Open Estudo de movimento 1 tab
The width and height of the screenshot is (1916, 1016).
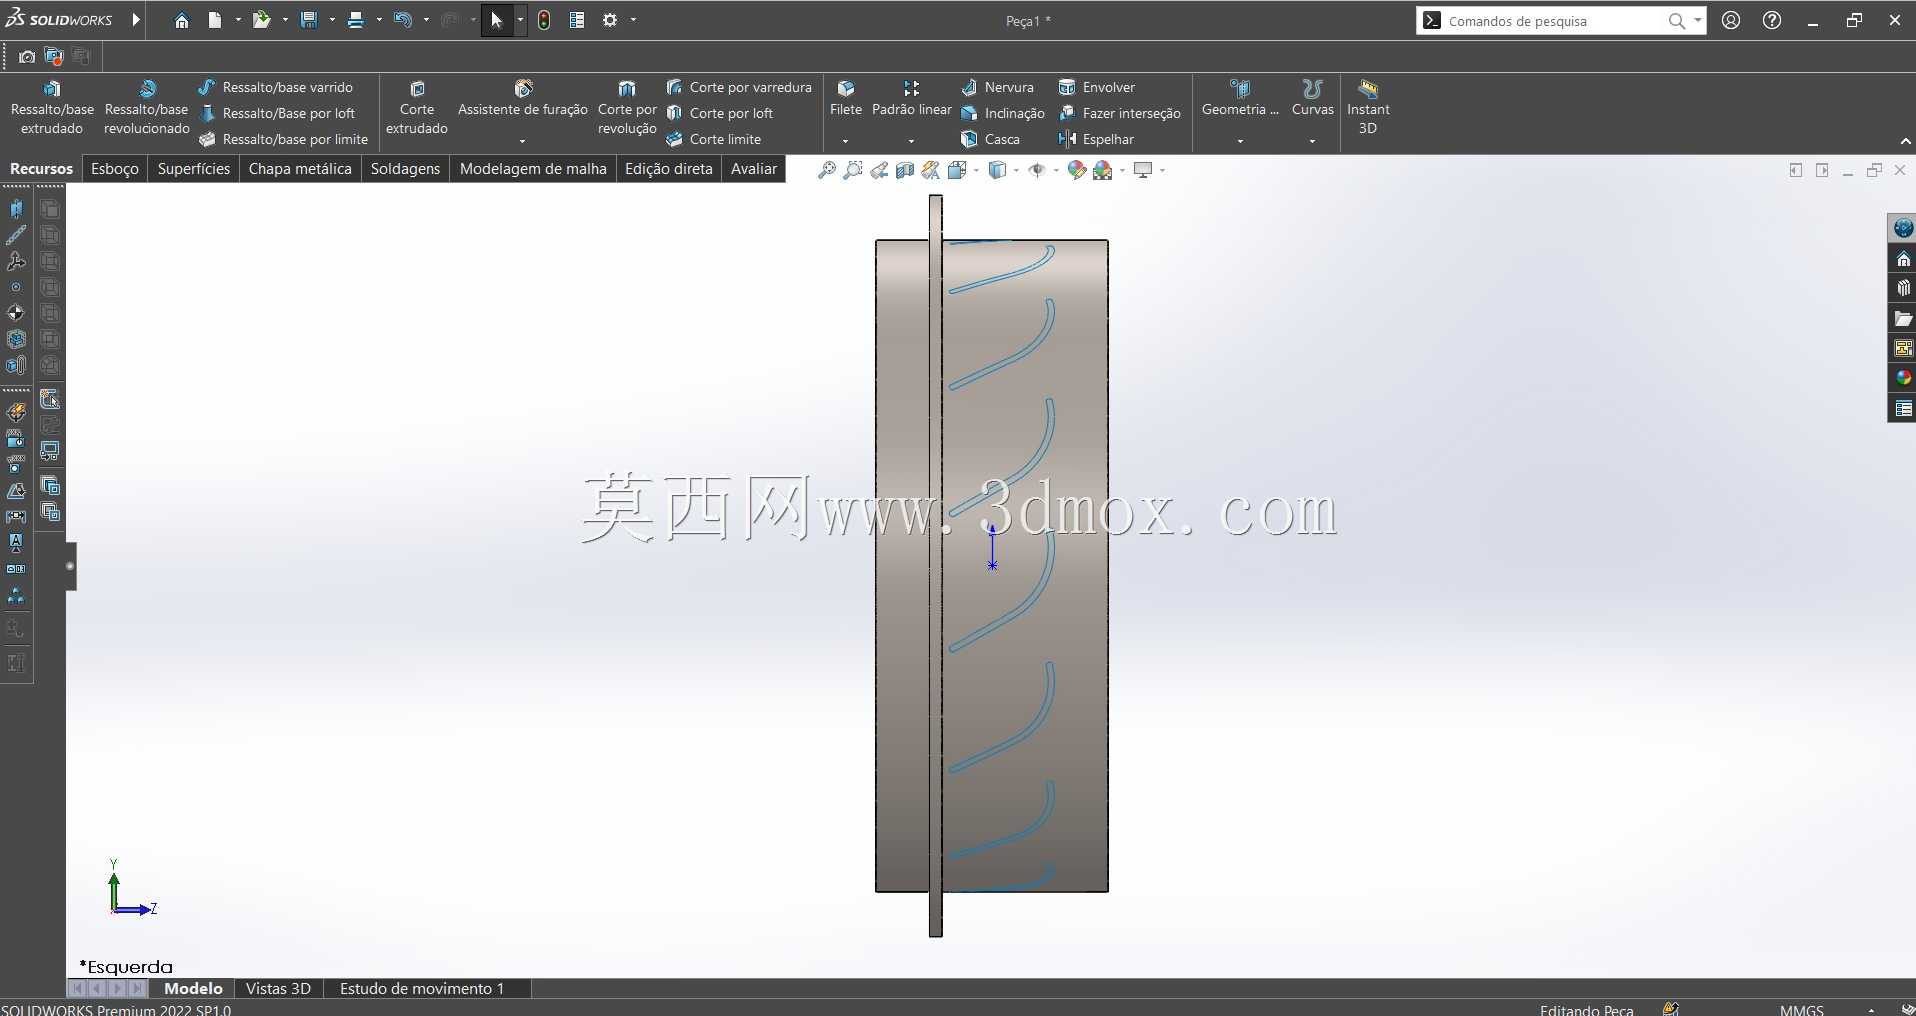pyautogui.click(x=422, y=988)
